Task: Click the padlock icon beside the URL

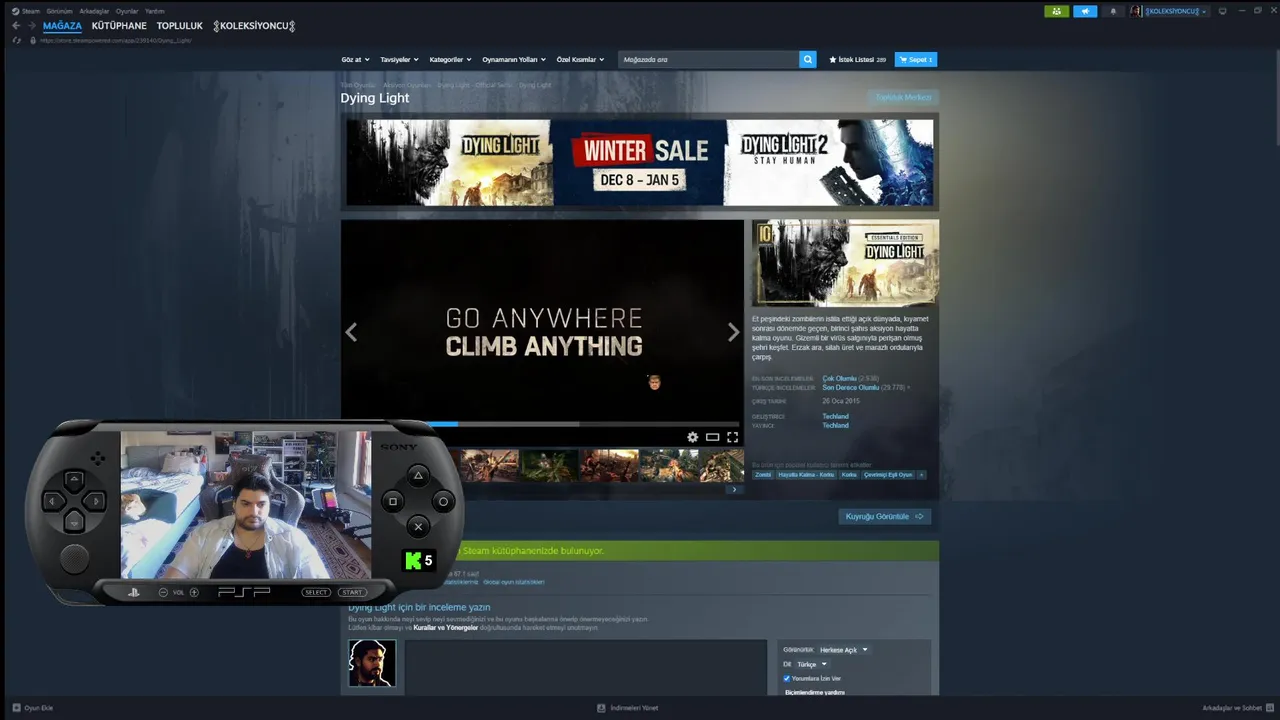Action: (33, 40)
